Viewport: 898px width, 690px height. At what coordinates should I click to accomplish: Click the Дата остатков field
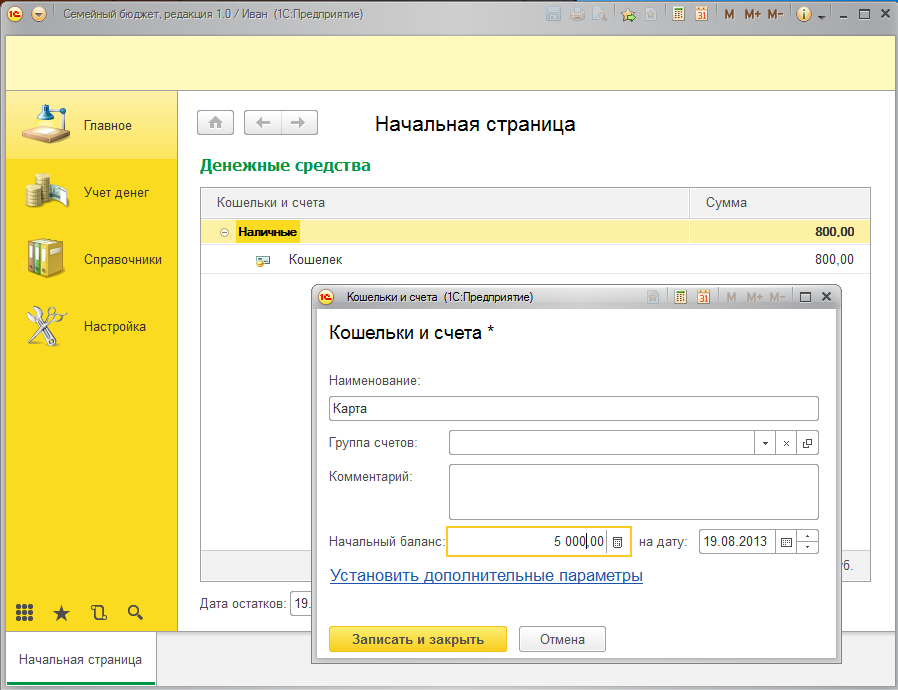tap(301, 604)
